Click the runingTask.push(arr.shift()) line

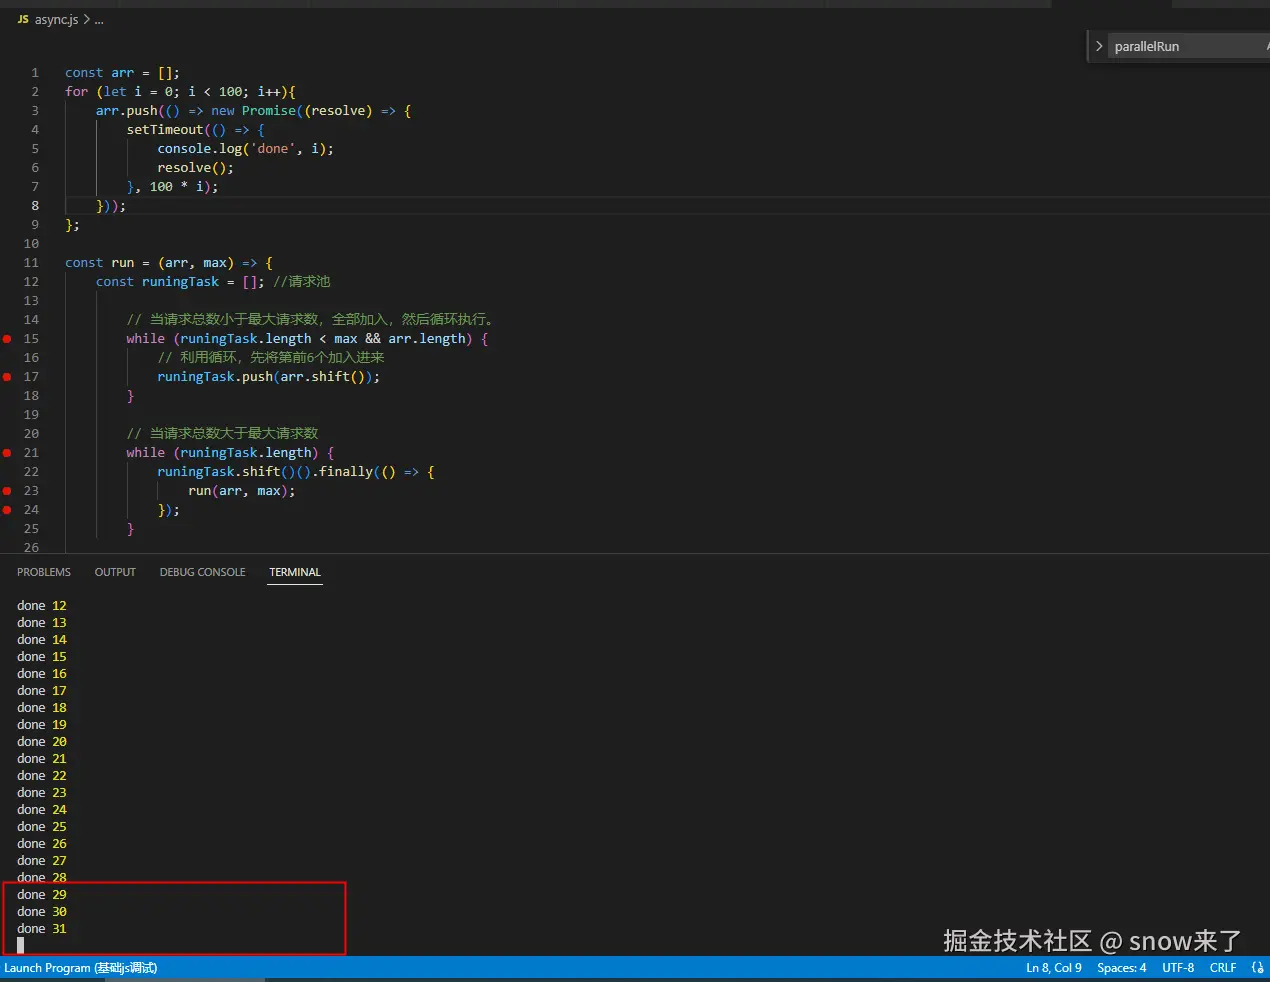pyautogui.click(x=268, y=377)
